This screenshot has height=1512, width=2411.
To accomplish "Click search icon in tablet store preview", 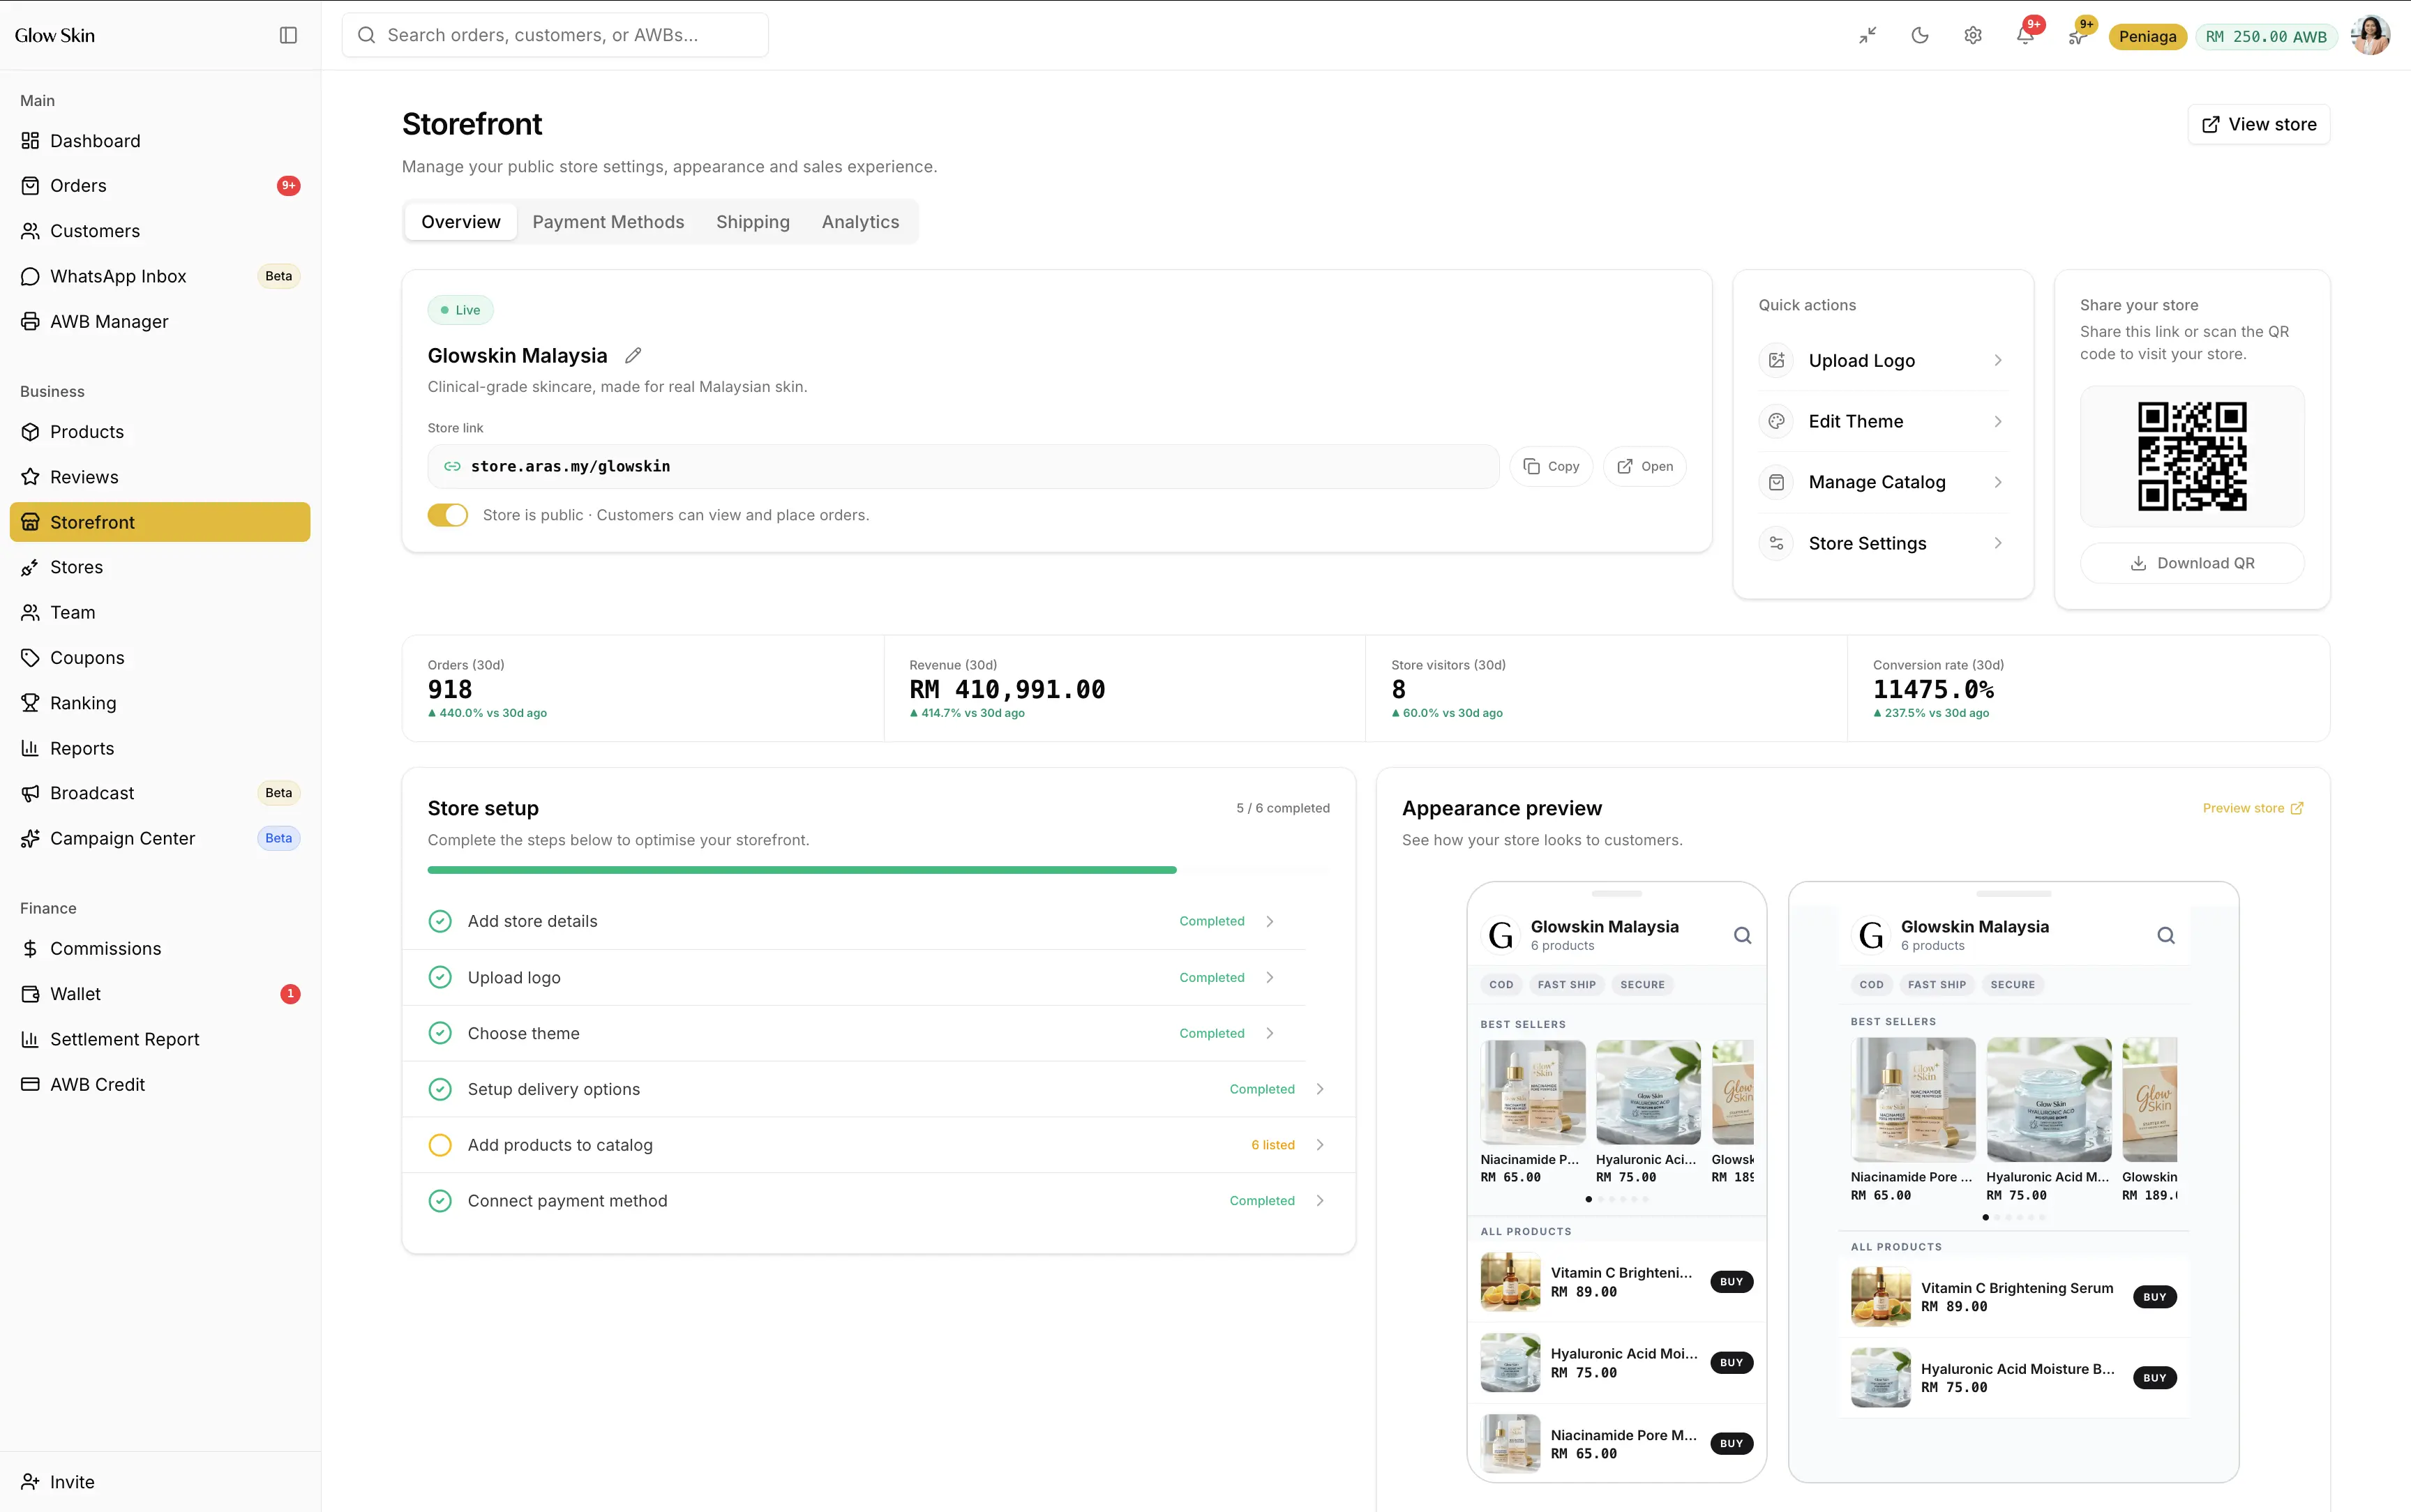I will [x=2165, y=935].
